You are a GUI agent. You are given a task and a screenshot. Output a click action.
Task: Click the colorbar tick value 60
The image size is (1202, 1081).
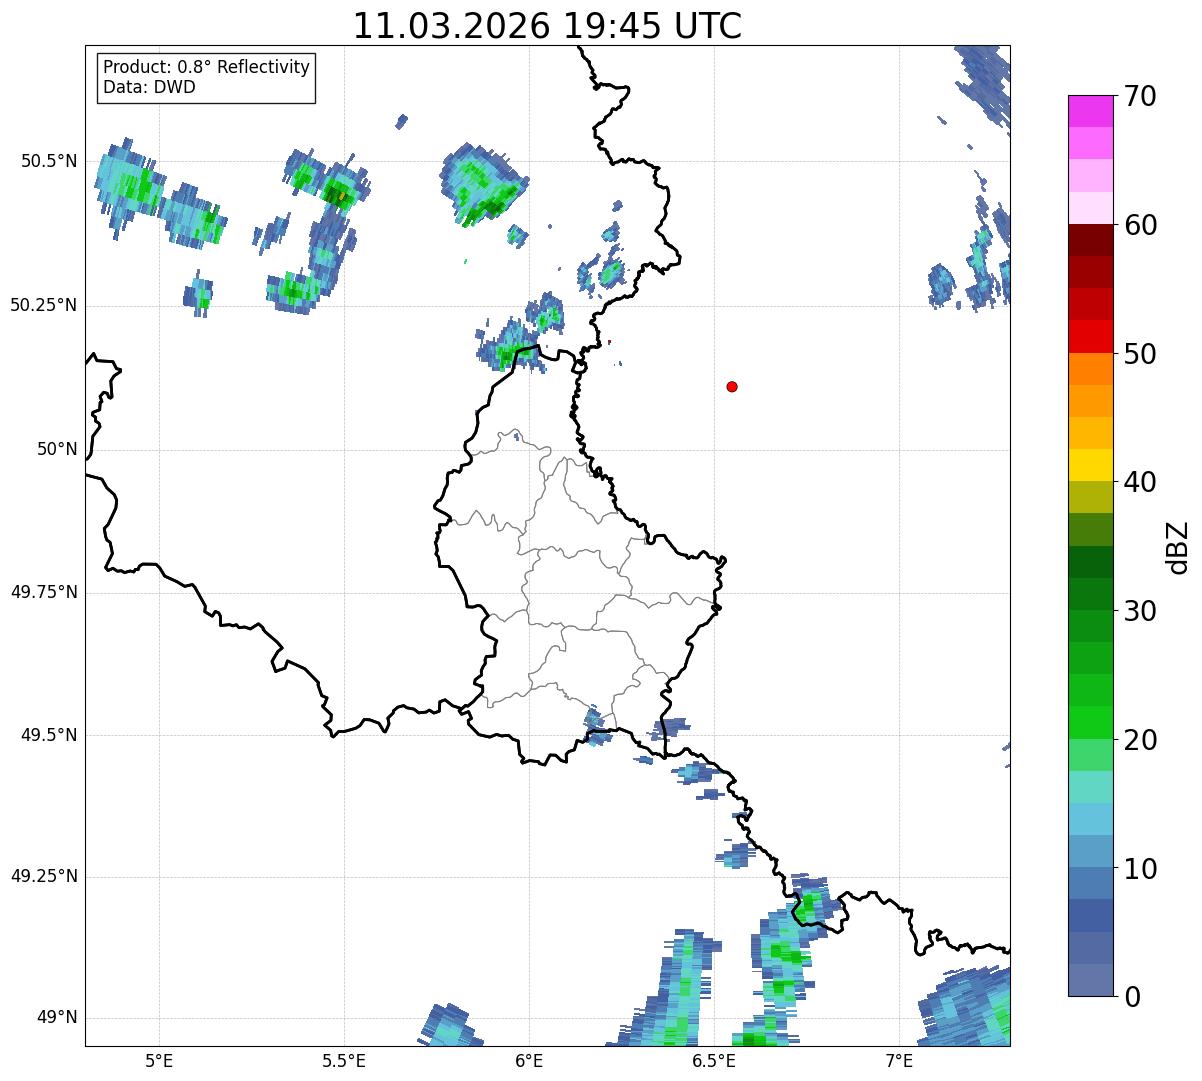(x=1140, y=225)
